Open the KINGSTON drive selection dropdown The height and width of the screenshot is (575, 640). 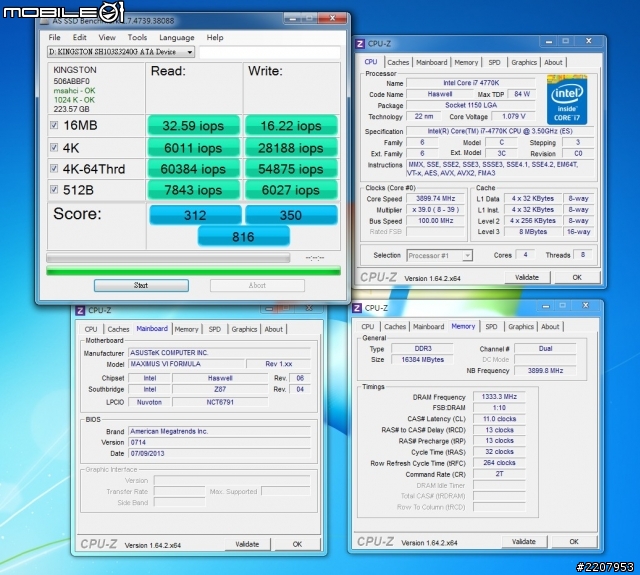121,52
